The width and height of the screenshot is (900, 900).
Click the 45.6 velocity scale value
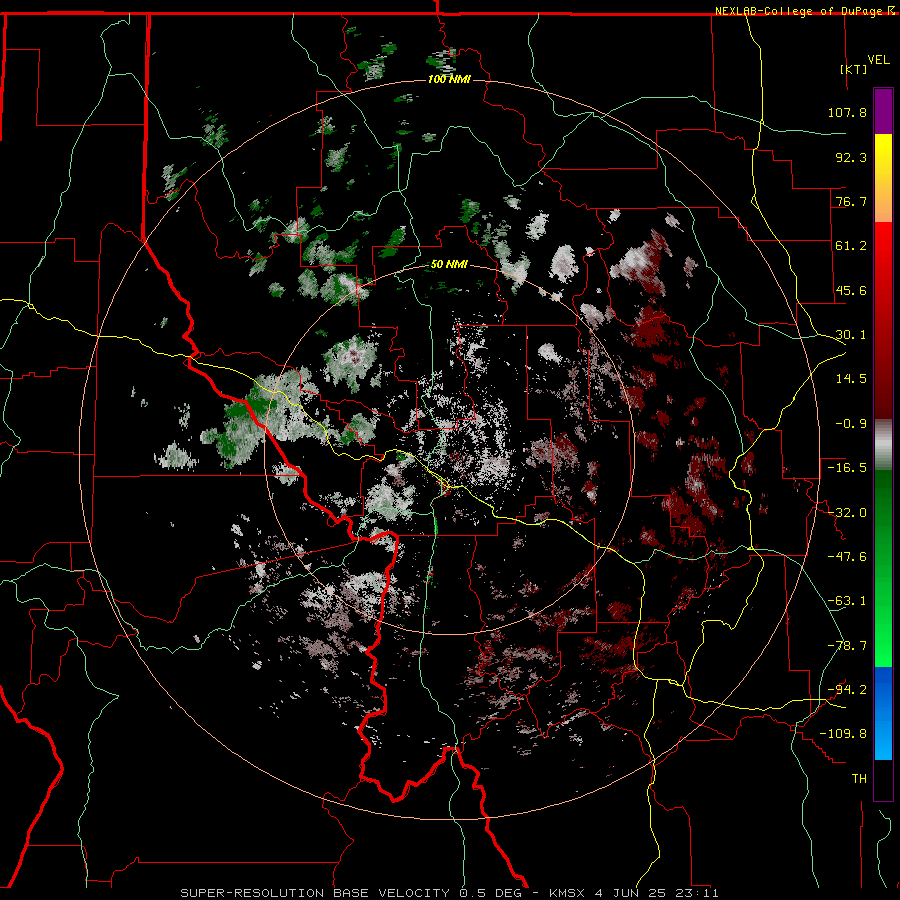click(851, 290)
